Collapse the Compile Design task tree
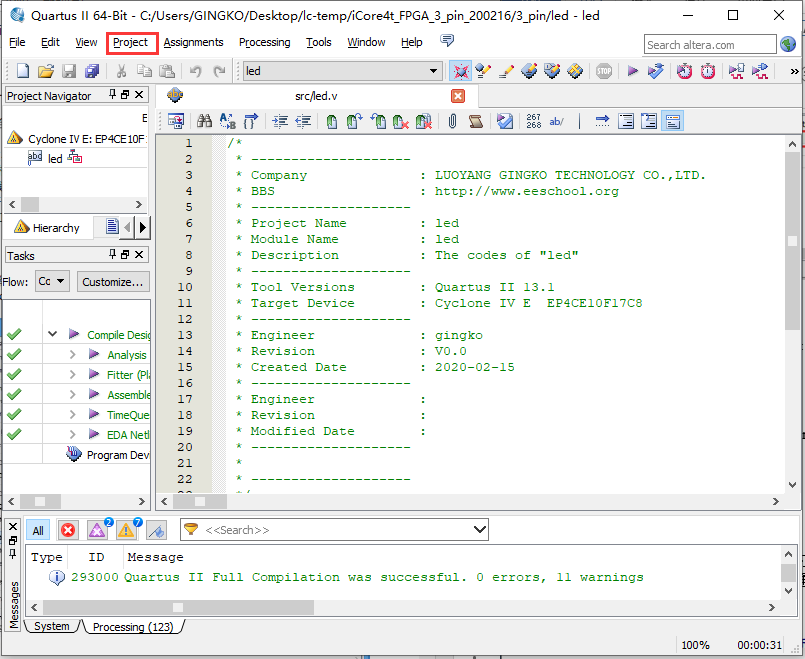 pos(52,335)
